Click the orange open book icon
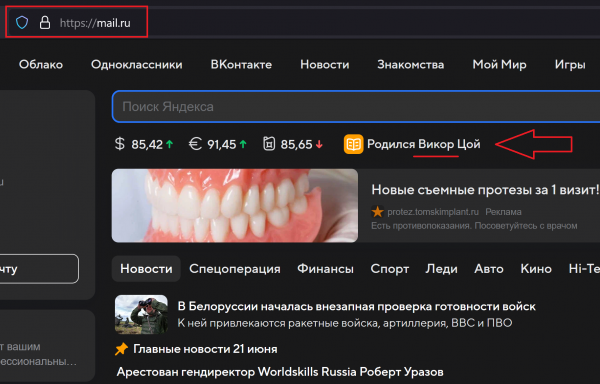600x384 pixels. pos(353,144)
